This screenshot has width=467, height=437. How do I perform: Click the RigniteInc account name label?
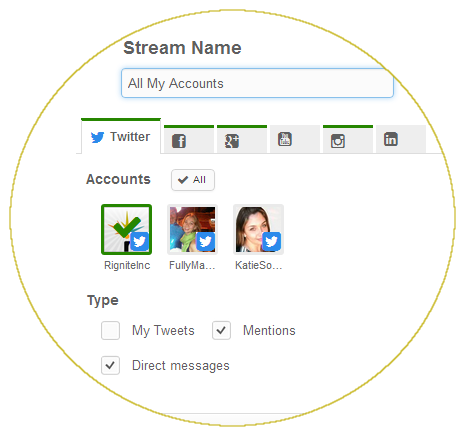click(127, 265)
